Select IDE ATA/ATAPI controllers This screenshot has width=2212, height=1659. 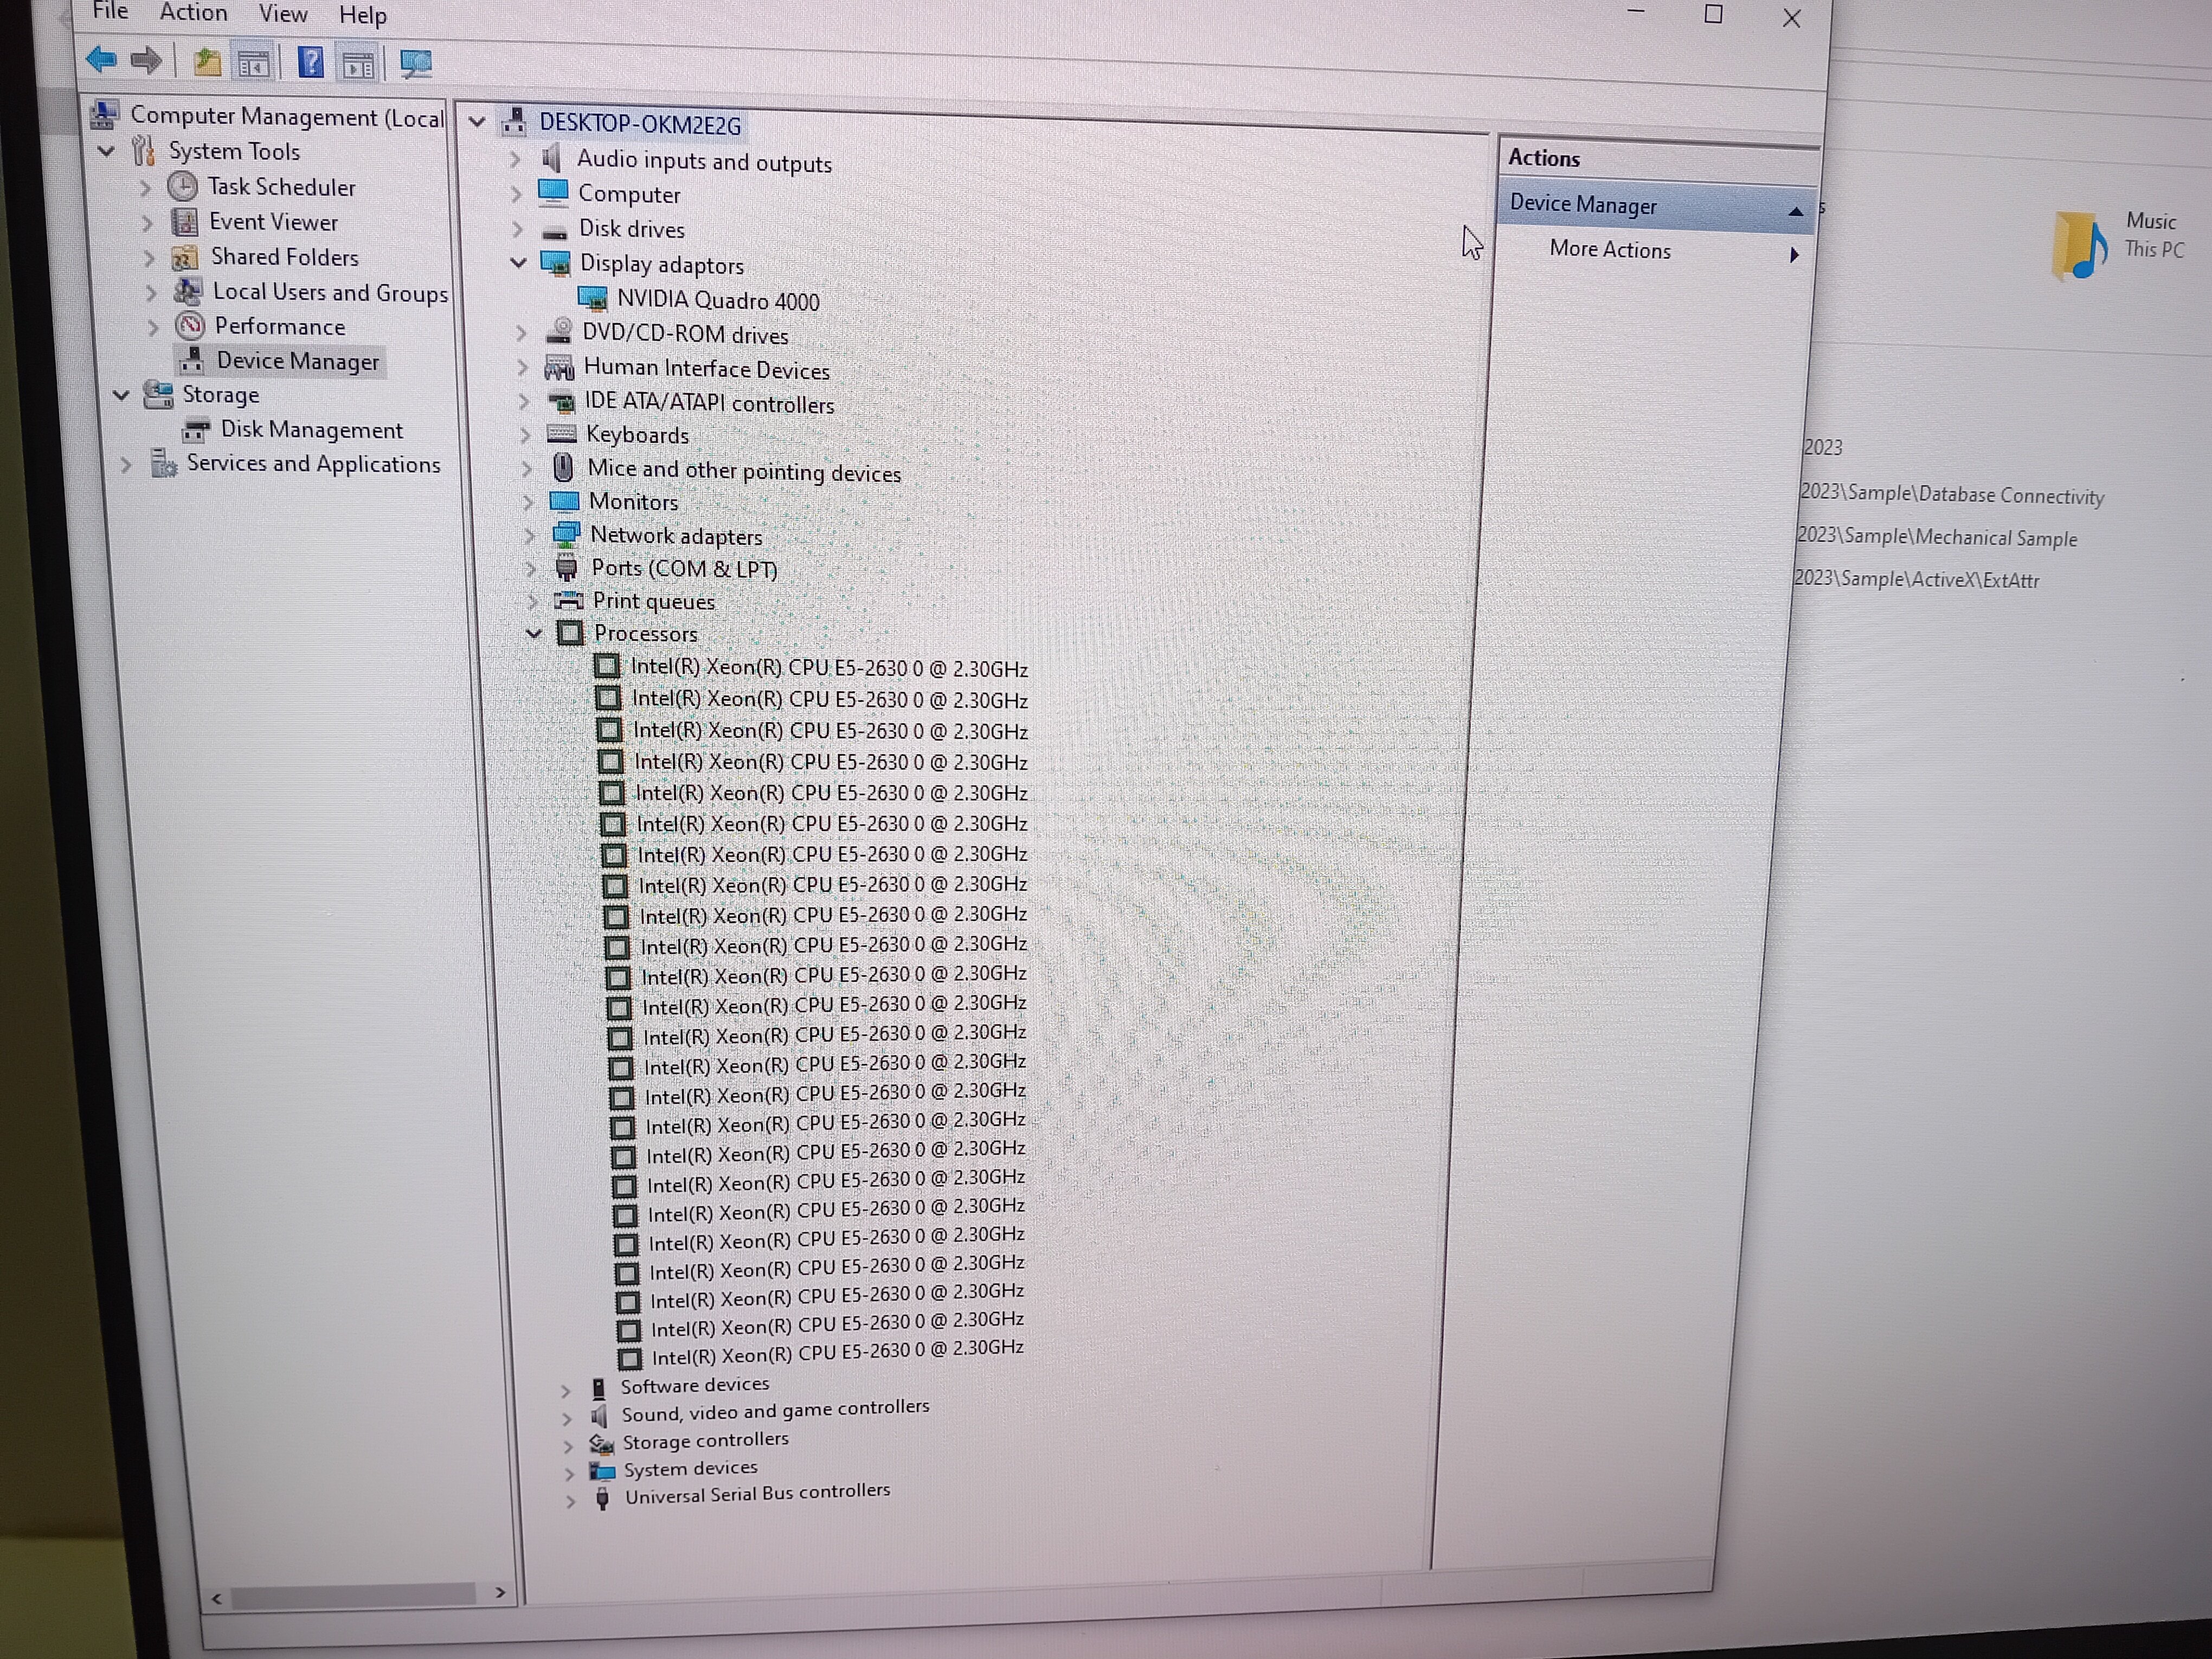tap(709, 403)
